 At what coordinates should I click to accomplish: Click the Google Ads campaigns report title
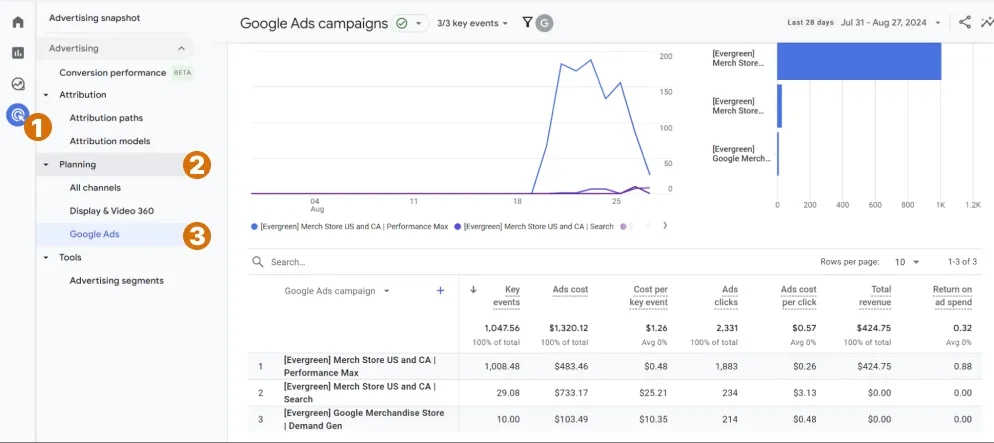point(314,23)
